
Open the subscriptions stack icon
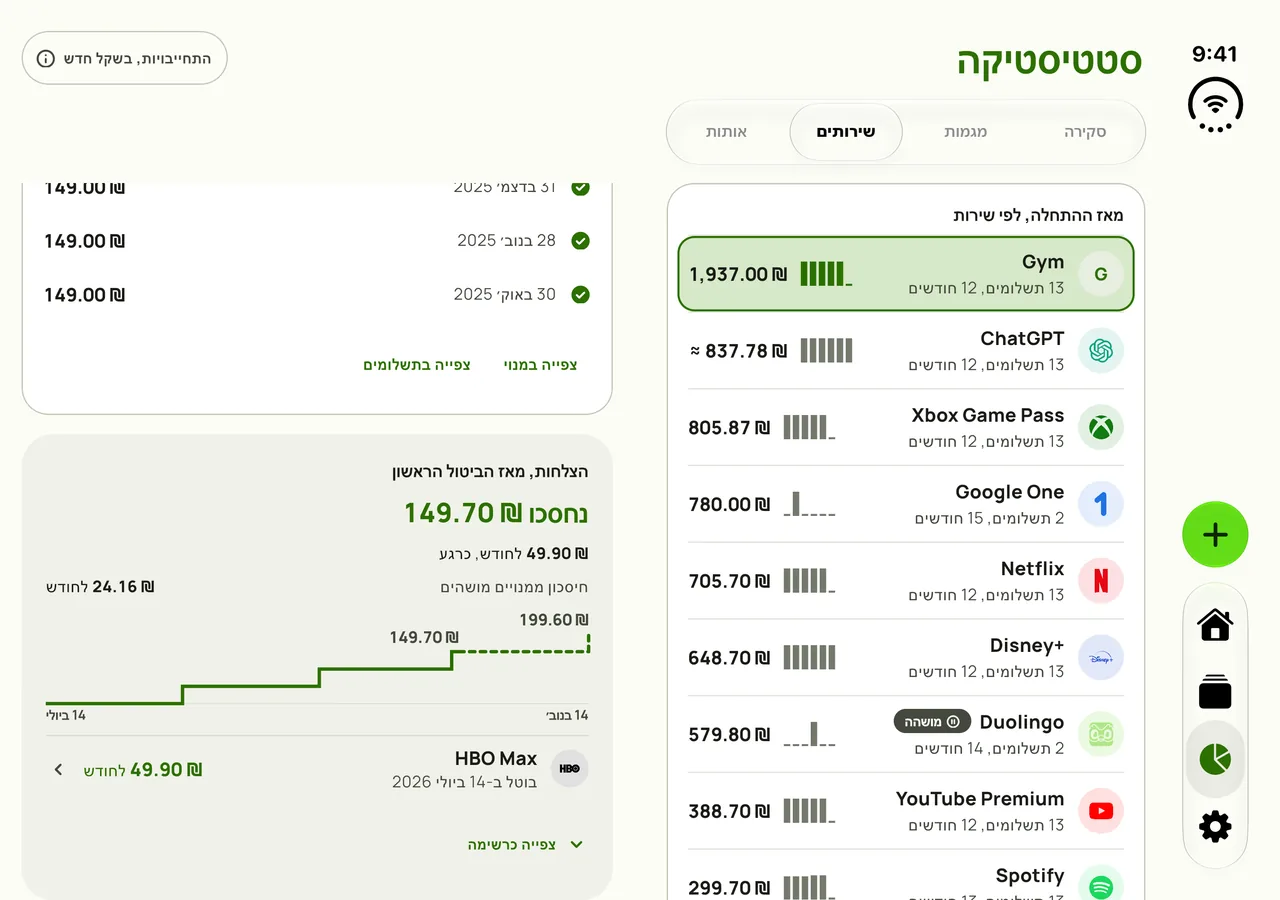1215,691
